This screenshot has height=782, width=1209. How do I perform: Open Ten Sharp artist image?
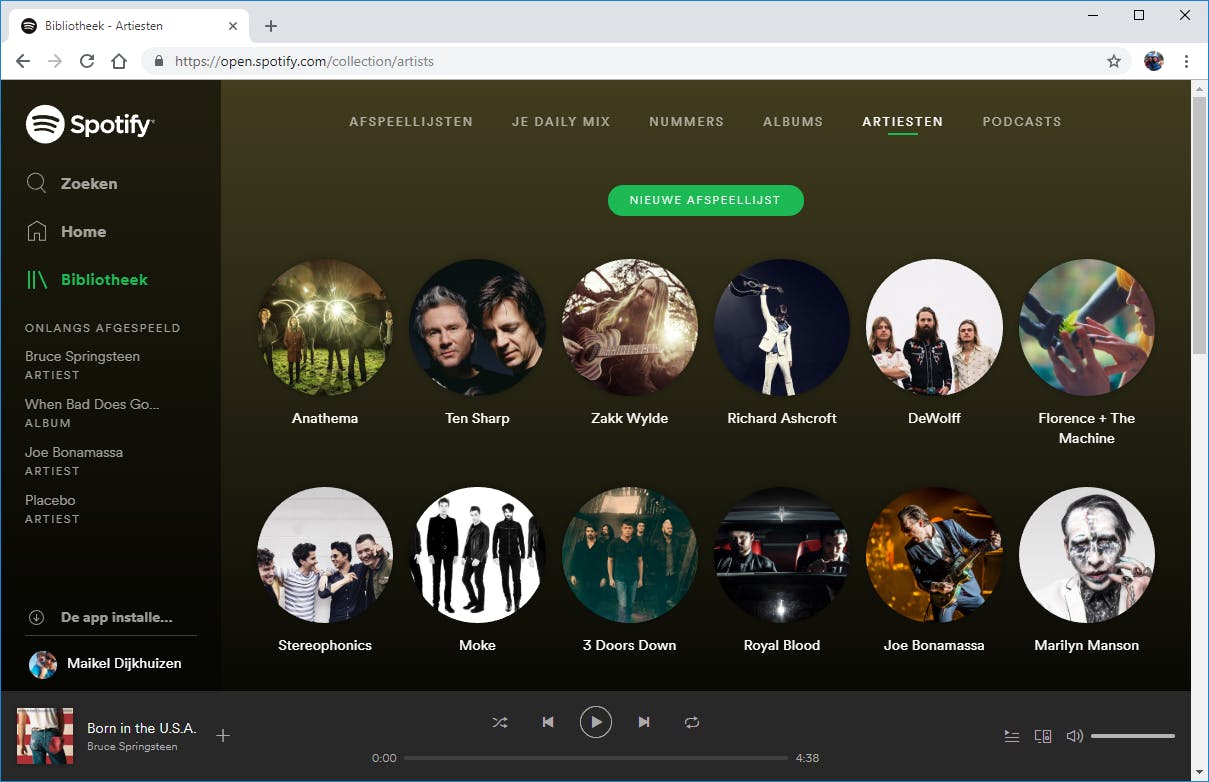(x=477, y=328)
